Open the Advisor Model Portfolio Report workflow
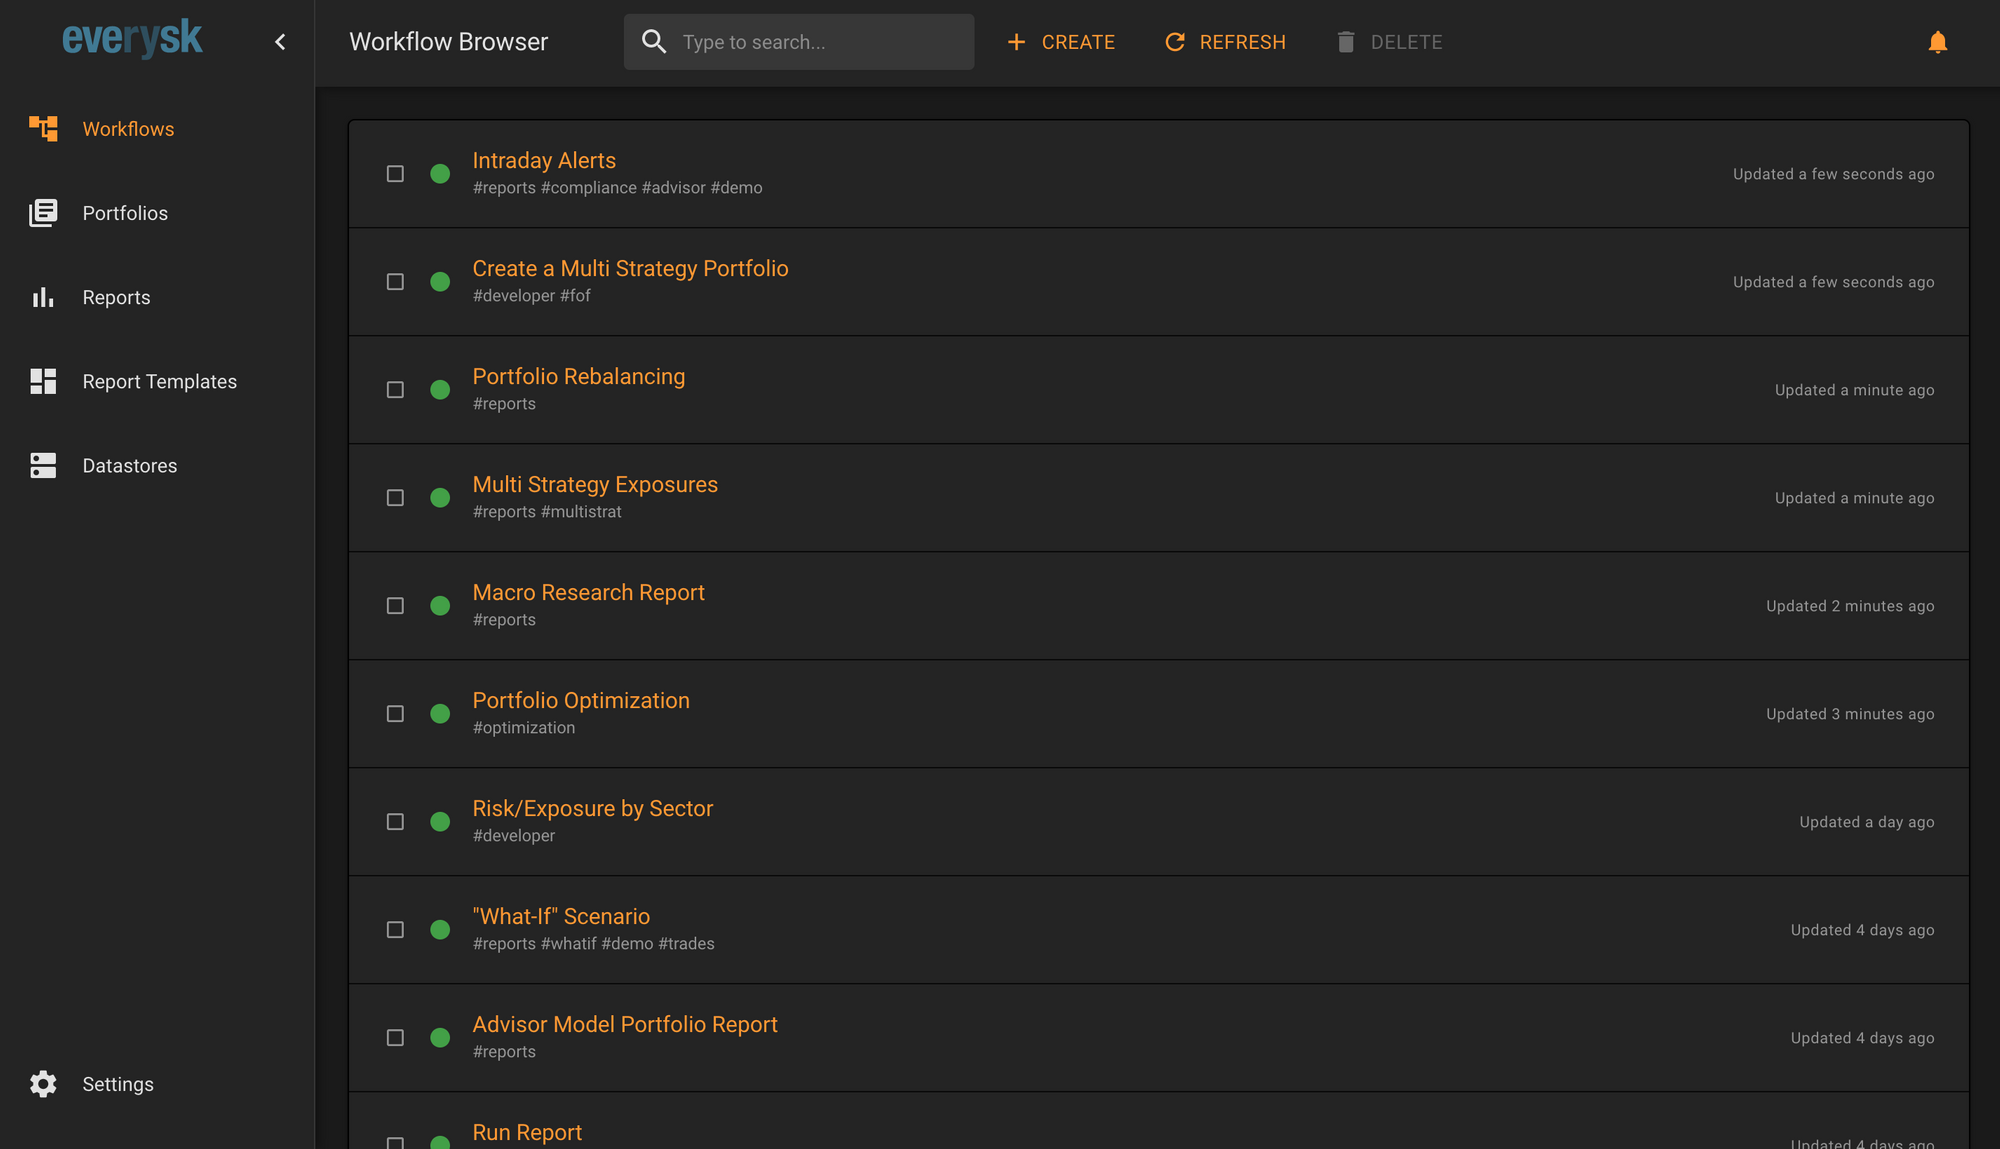 pyautogui.click(x=625, y=1024)
